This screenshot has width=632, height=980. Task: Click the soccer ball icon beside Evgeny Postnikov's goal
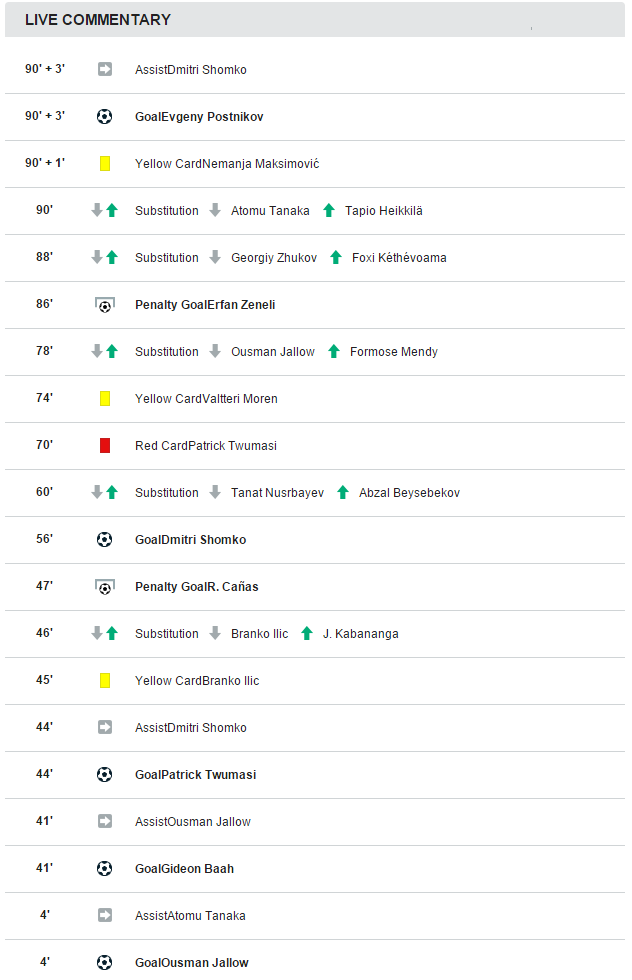pyautogui.click(x=104, y=116)
